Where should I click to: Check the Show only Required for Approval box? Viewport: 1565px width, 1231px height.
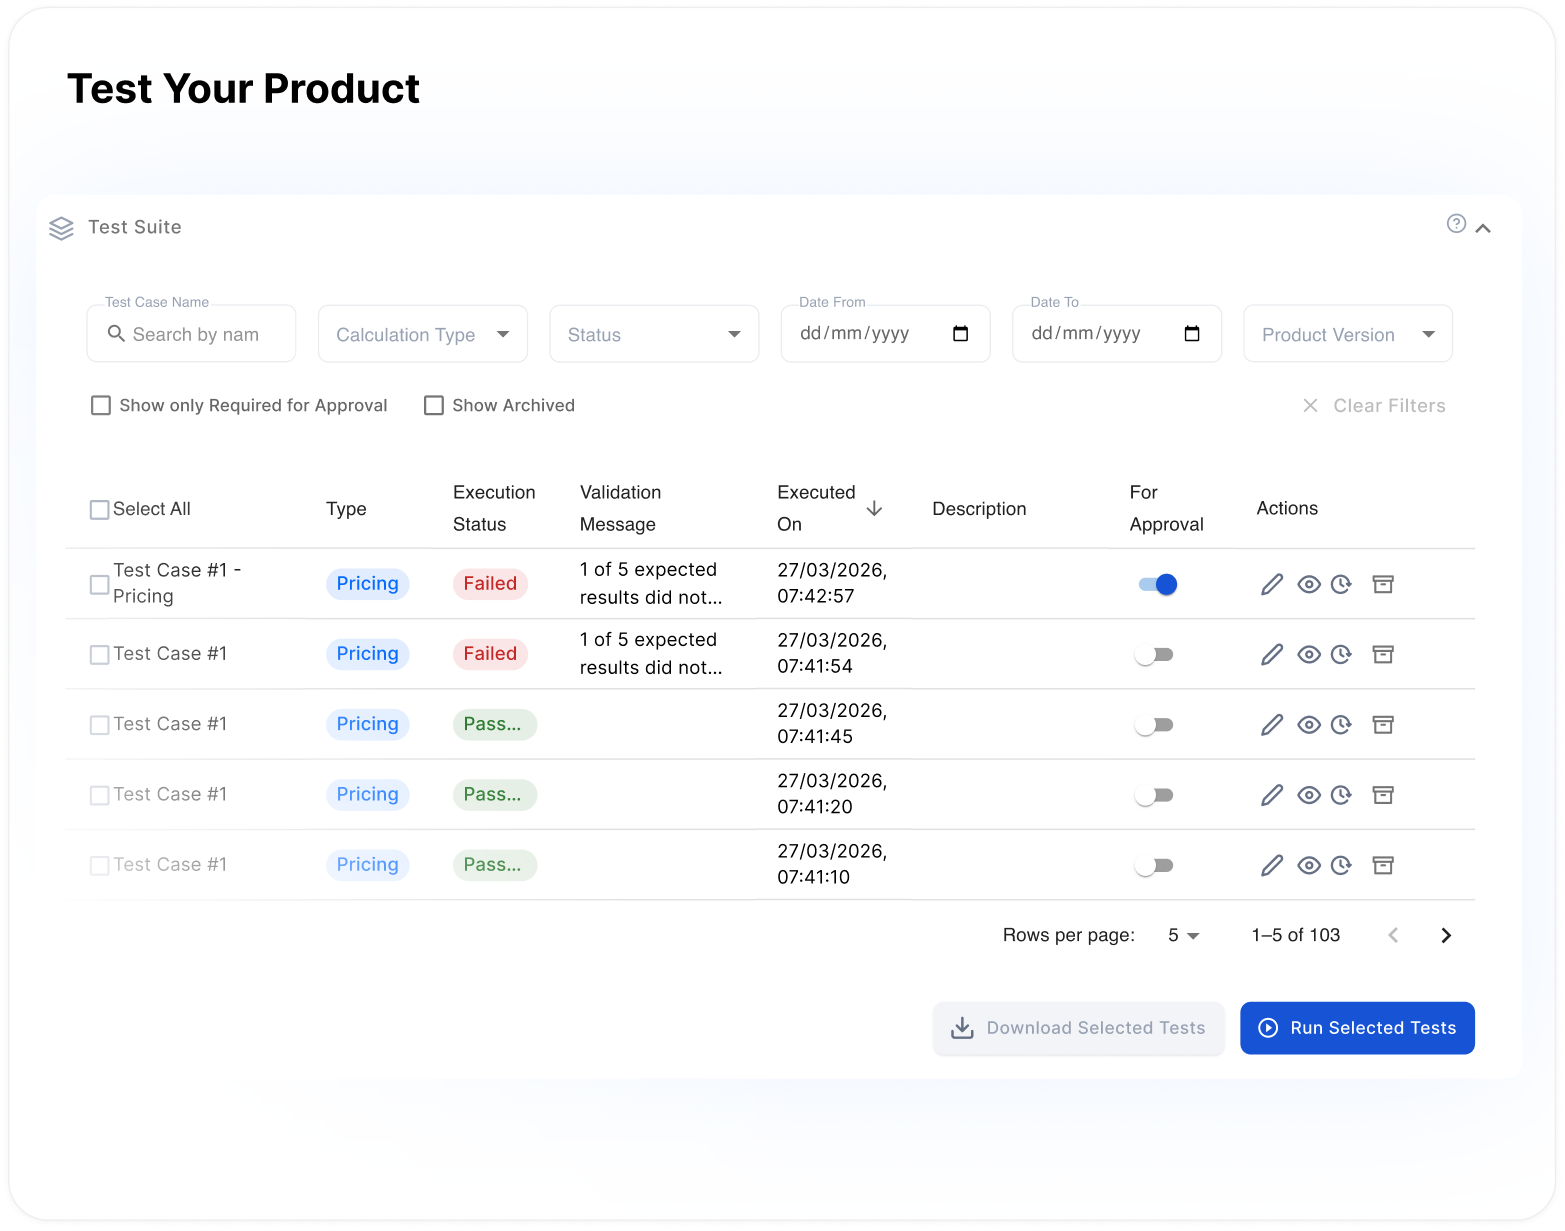coord(101,405)
